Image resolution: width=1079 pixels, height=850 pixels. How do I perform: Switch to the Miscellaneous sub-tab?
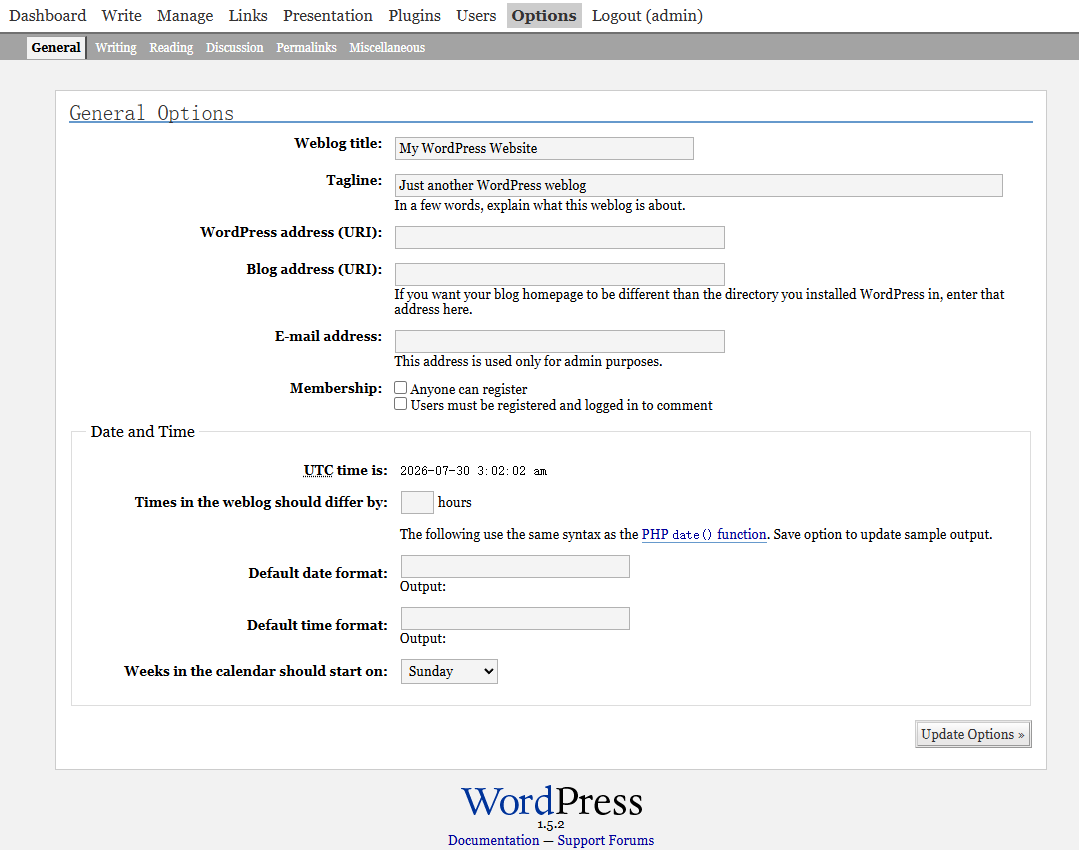coord(387,47)
